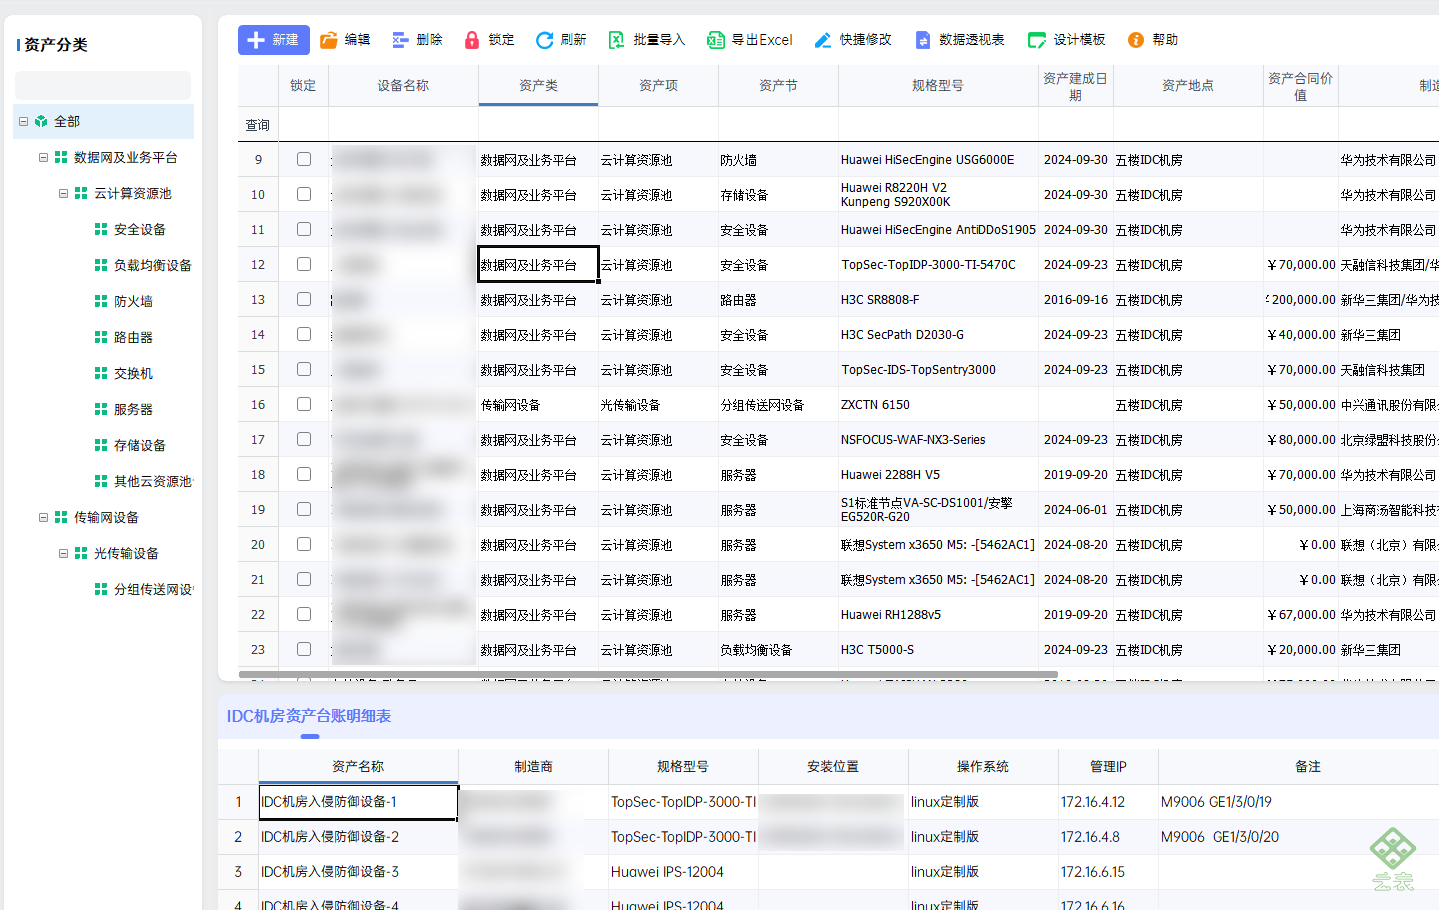This screenshot has width=1439, height=910.
Task: Collapse the 数据网及业务平台 tree branch
Action: pos(43,158)
